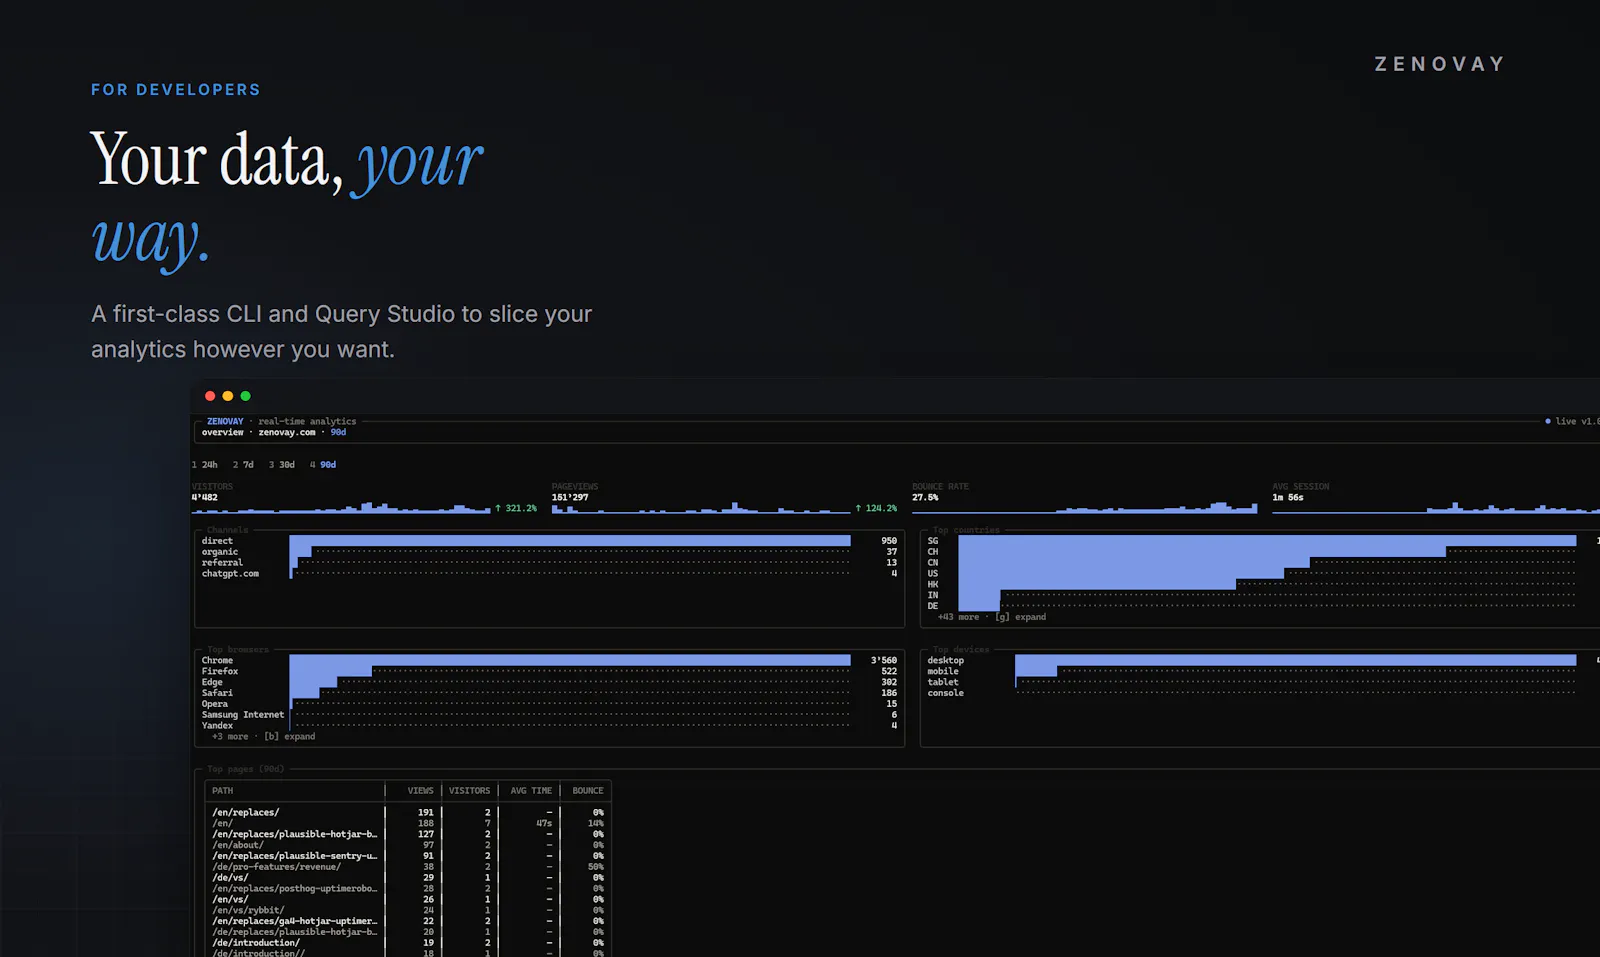
Task: Click the FOR DEVELOPERS section label
Action: point(176,90)
